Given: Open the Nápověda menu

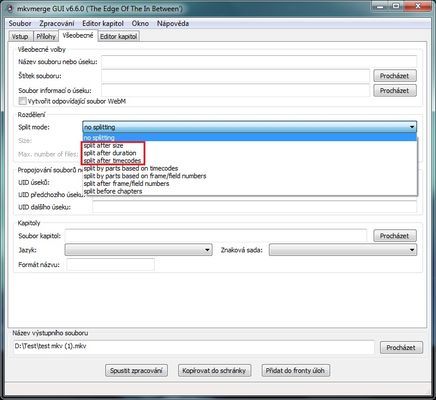Looking at the screenshot, I should click(173, 24).
